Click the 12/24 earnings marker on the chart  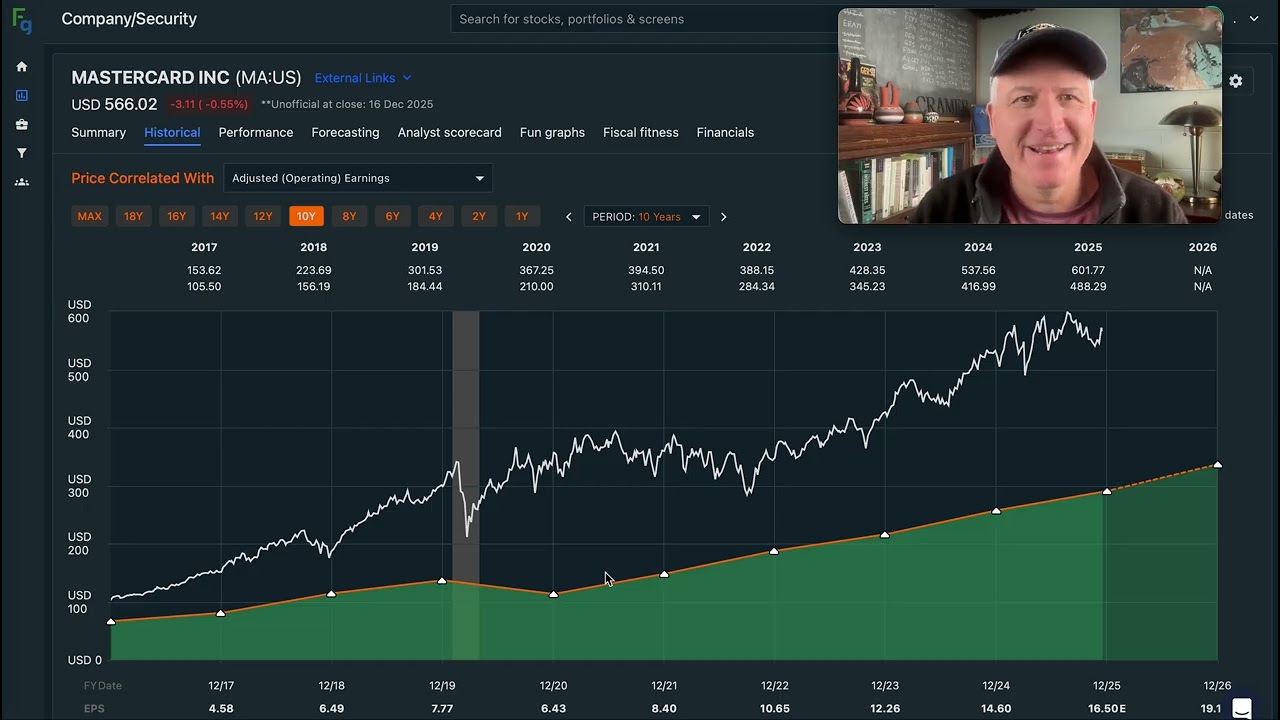[x=996, y=511]
